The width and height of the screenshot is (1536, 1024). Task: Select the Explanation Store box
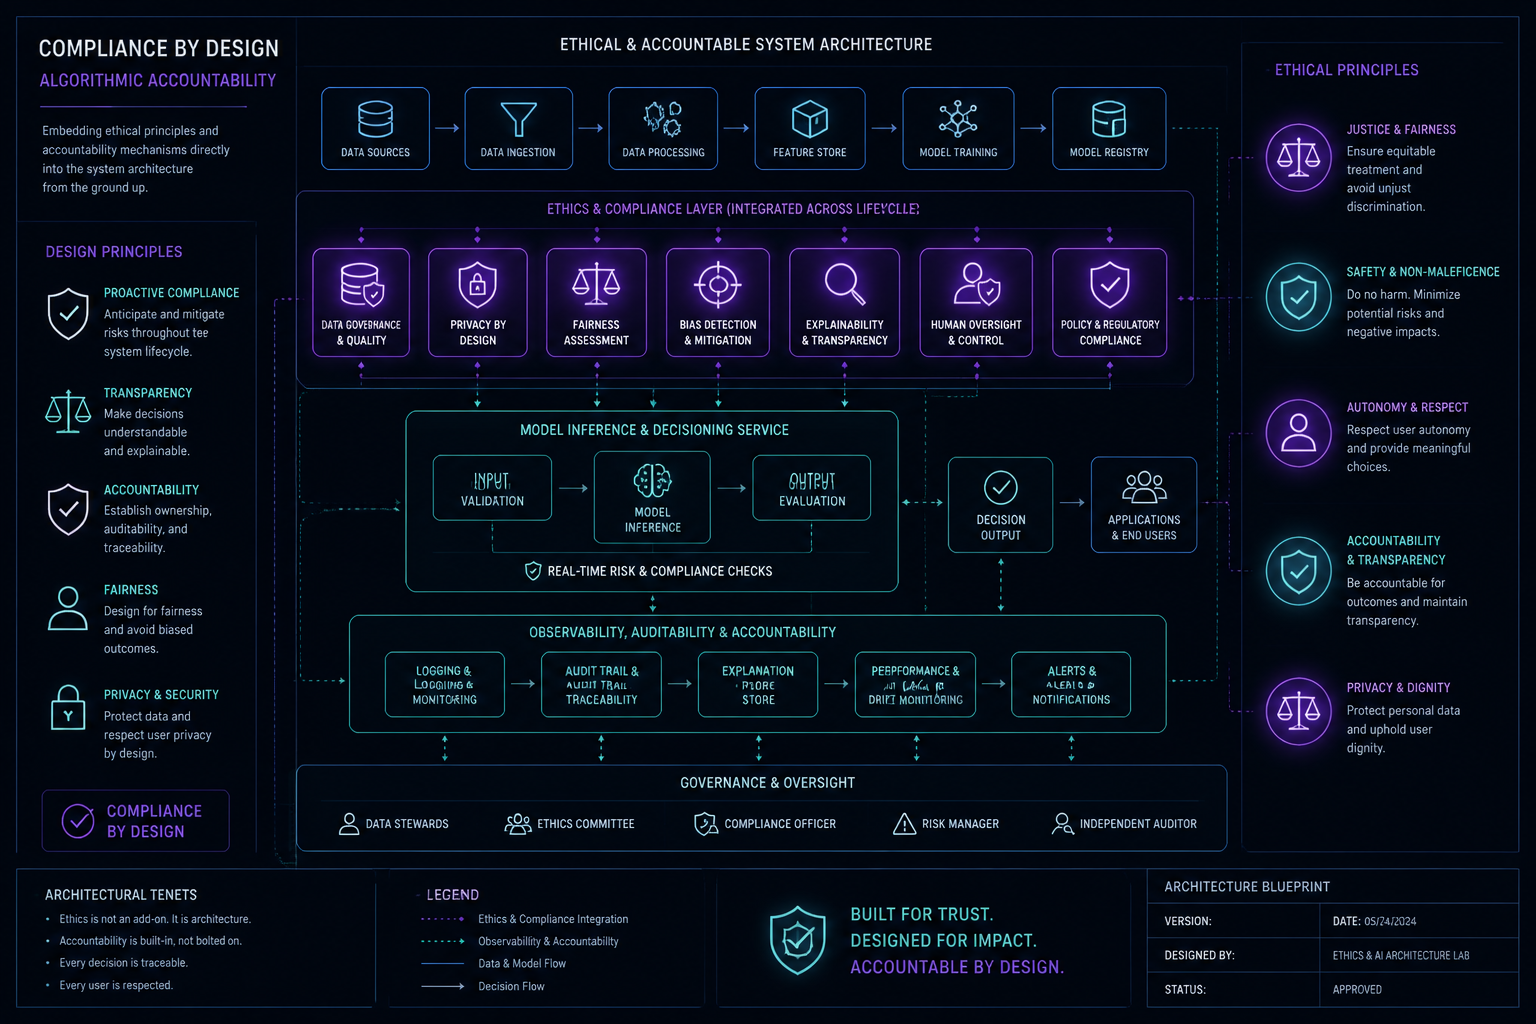pyautogui.click(x=758, y=685)
